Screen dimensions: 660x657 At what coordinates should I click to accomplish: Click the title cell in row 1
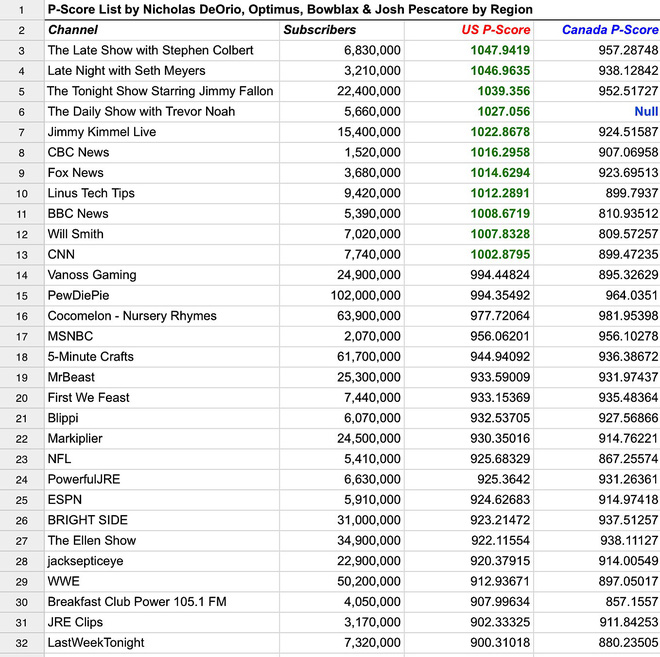click(x=290, y=9)
